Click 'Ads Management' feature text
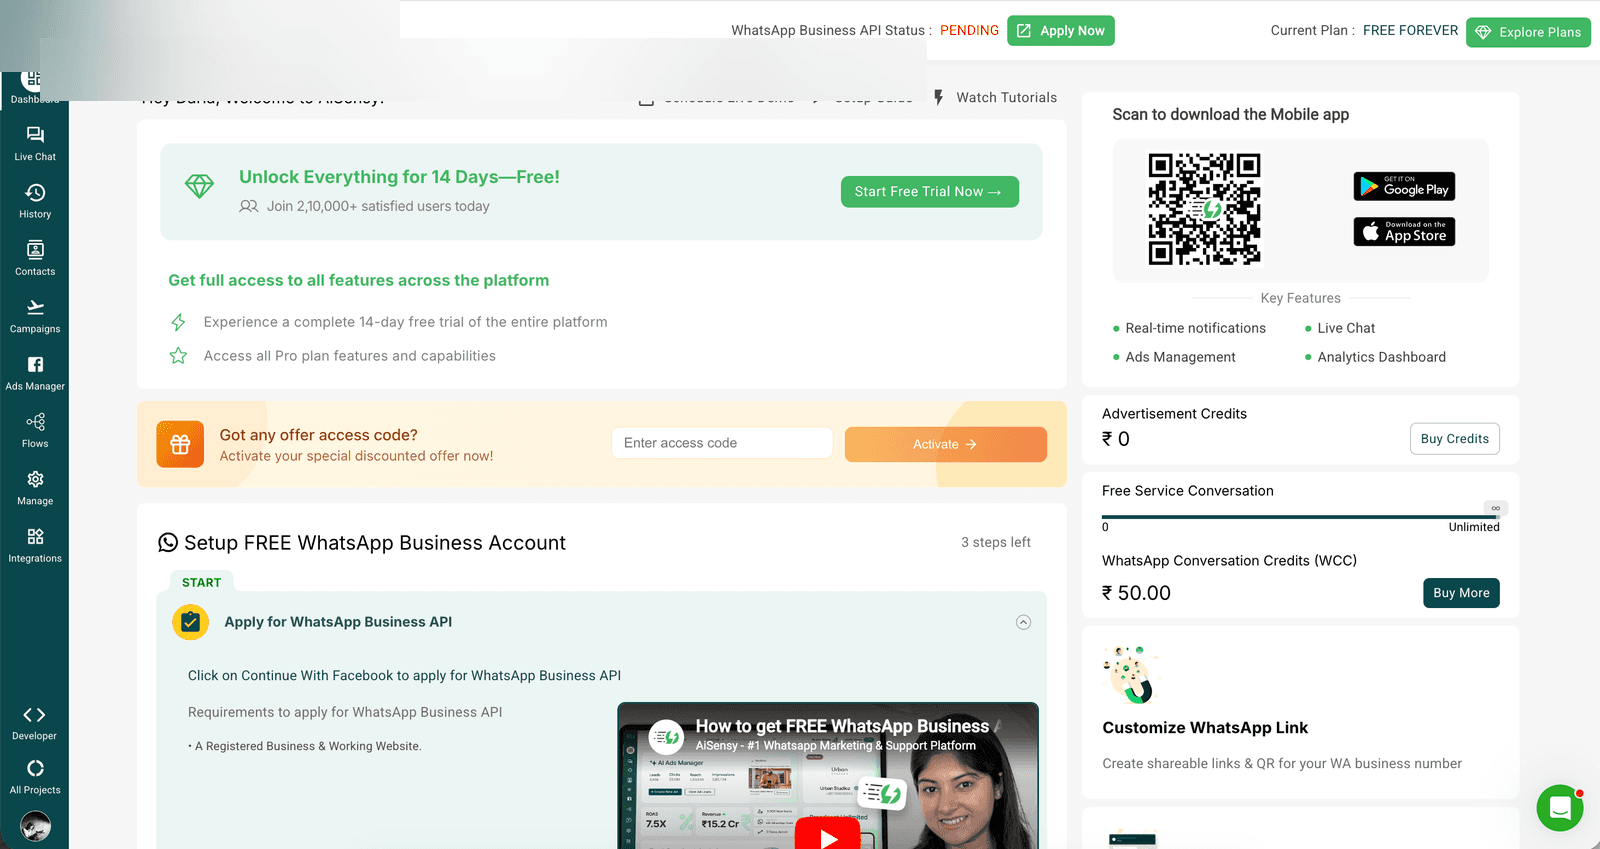Viewport: 1600px width, 849px height. tap(1180, 357)
